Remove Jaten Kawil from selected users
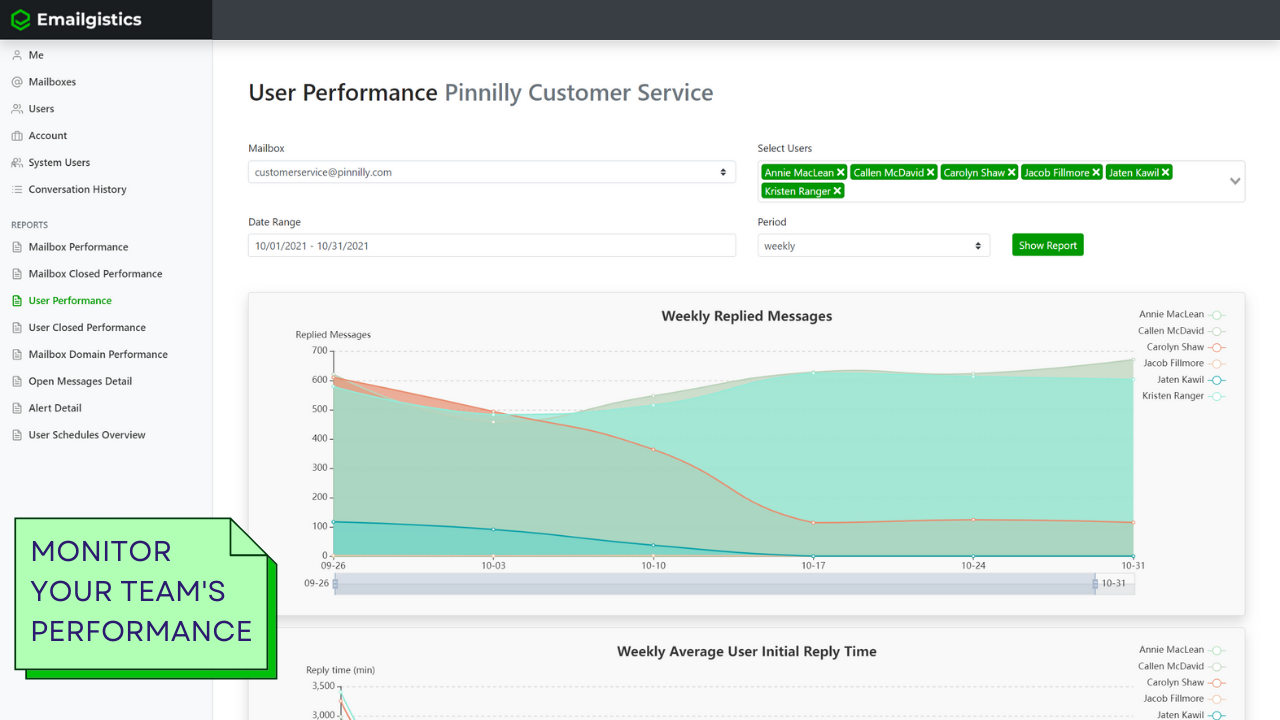1280x720 pixels. (1166, 172)
